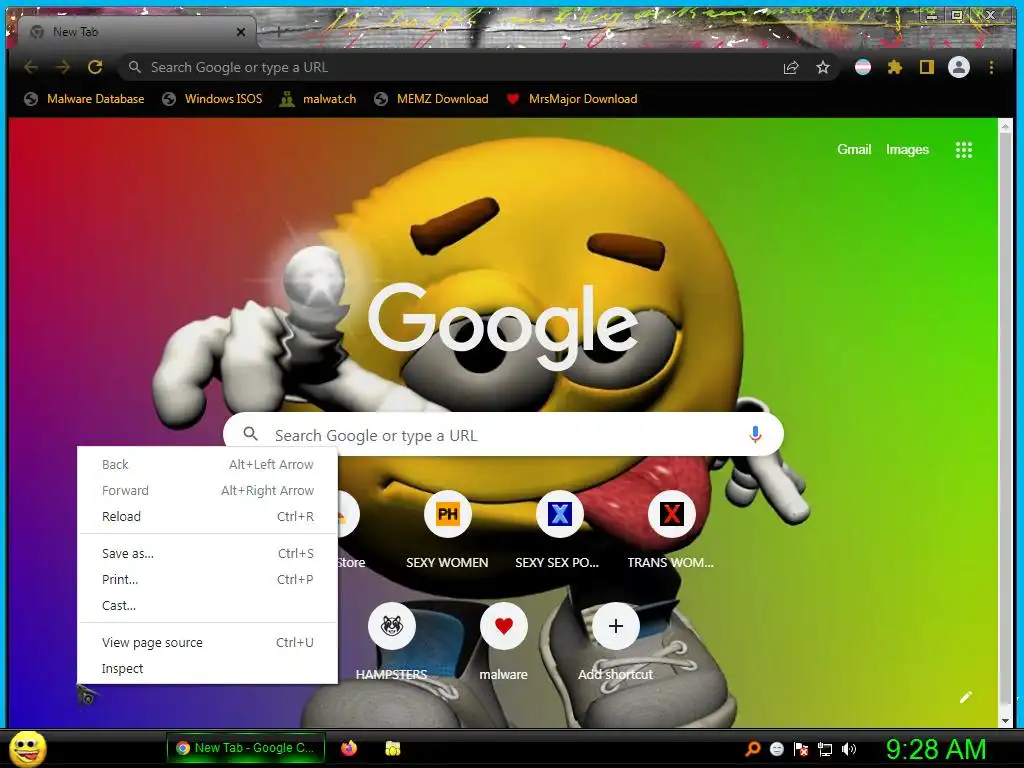Viewport: 1024px width, 768px height.
Task: Open the blue X shortcut tile
Action: (x=560, y=515)
